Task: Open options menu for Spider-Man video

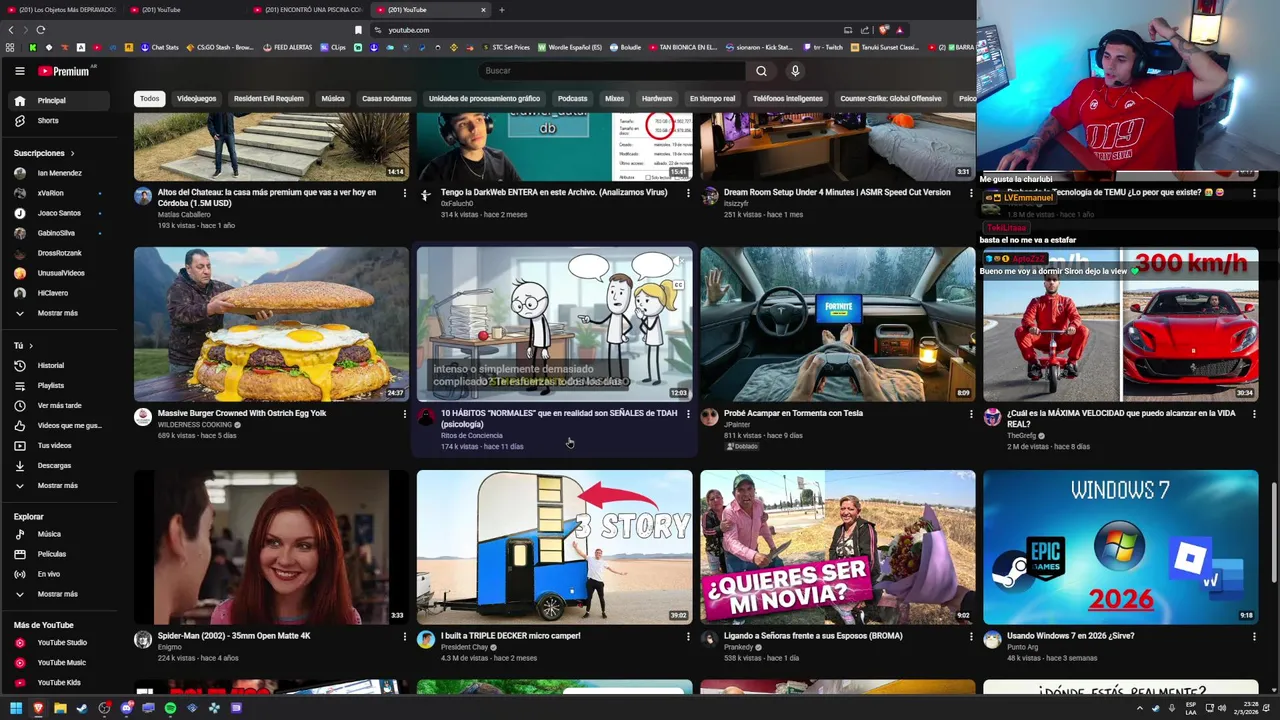Action: tap(404, 636)
